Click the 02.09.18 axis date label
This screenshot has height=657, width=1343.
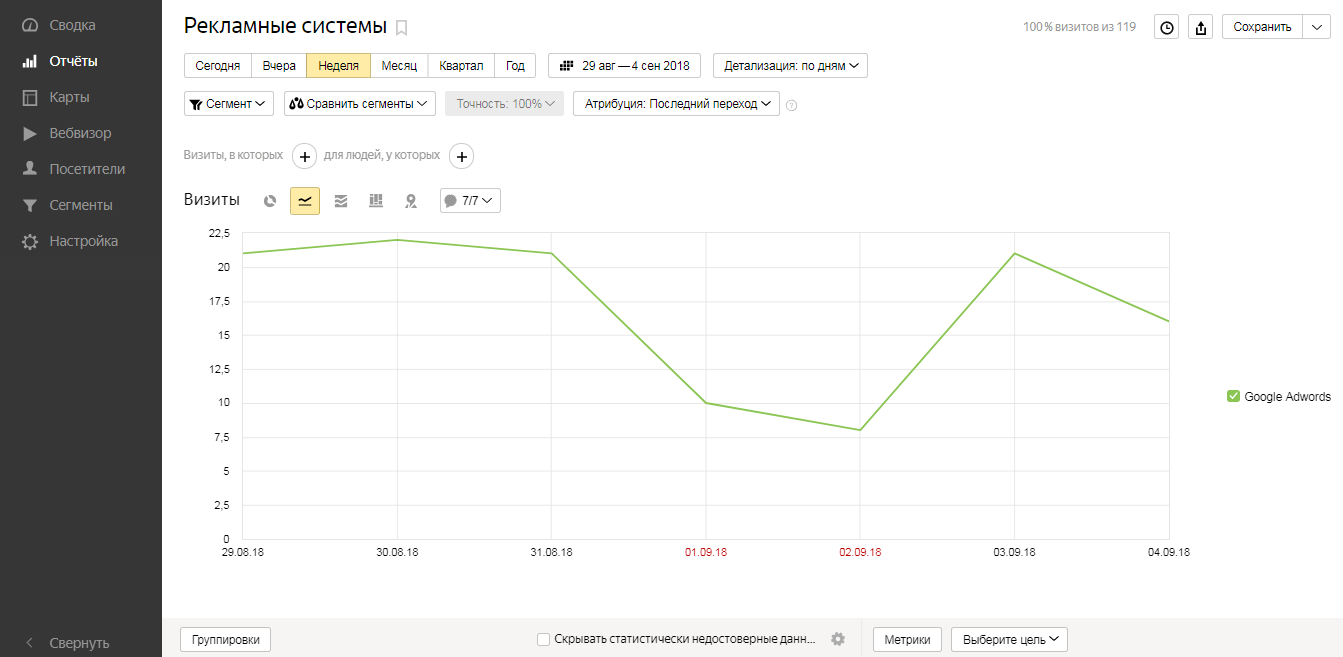coord(860,552)
